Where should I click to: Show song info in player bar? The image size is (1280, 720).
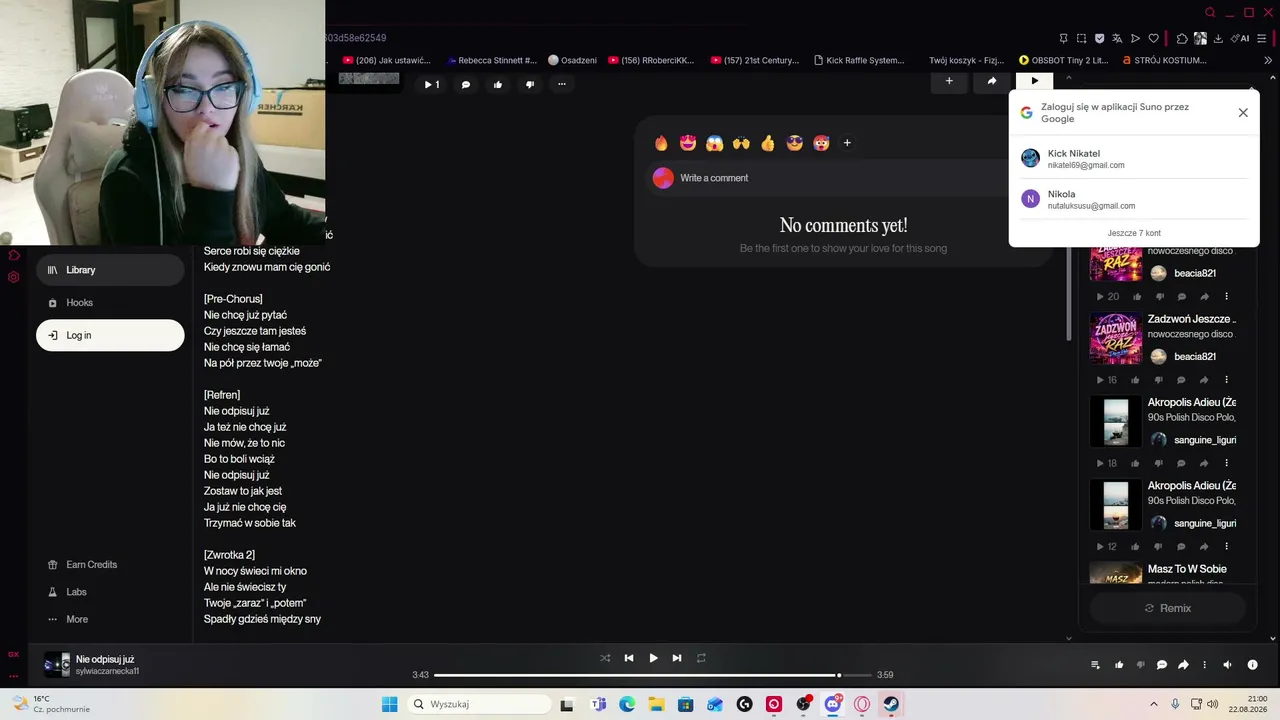click(x=1252, y=665)
